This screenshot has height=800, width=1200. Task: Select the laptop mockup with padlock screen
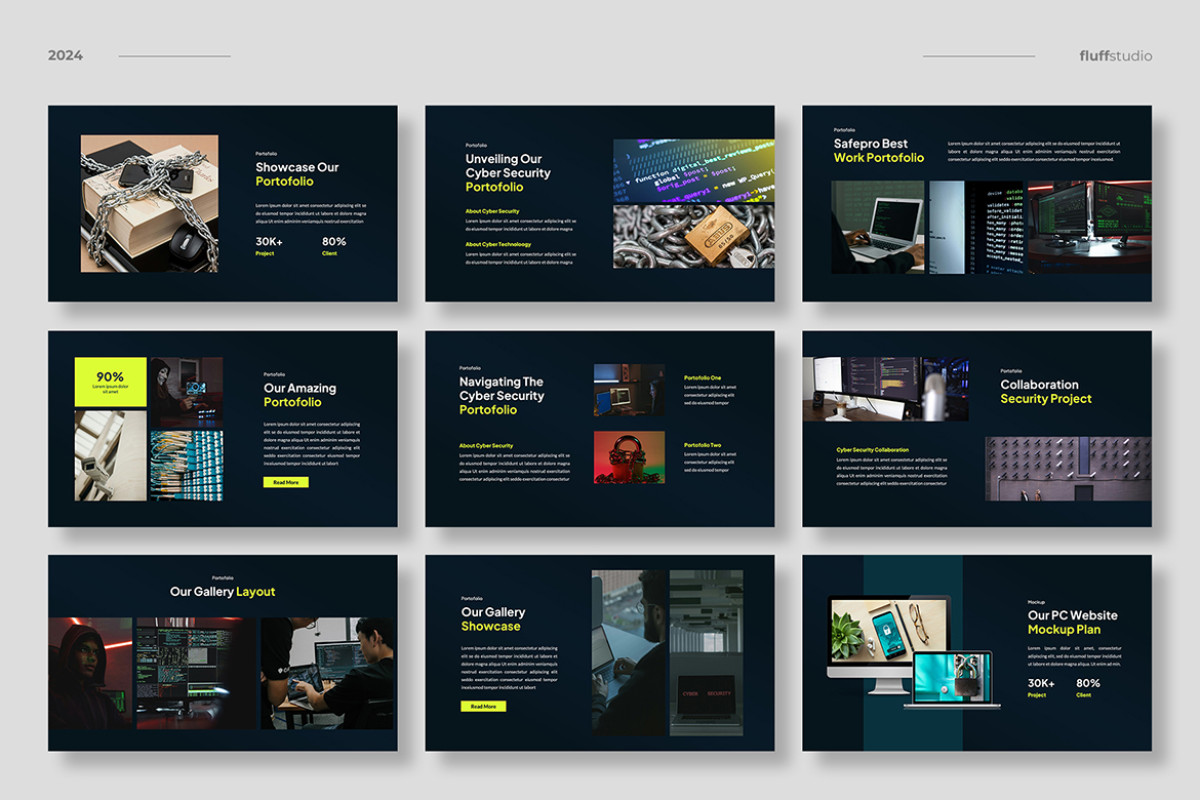951,679
